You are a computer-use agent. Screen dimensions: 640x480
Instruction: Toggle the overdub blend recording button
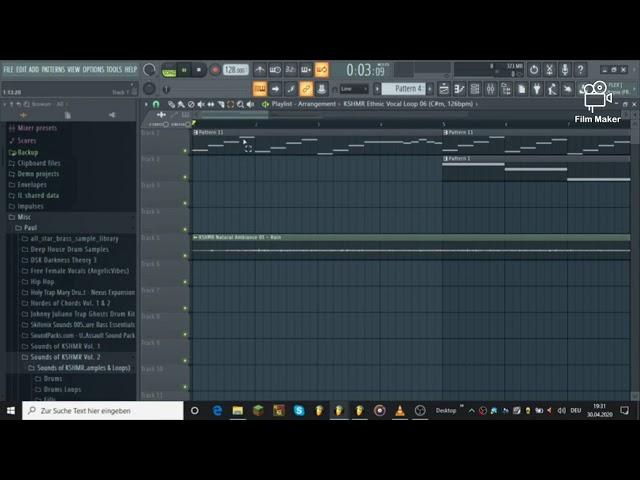pyautogui.click(x=306, y=70)
